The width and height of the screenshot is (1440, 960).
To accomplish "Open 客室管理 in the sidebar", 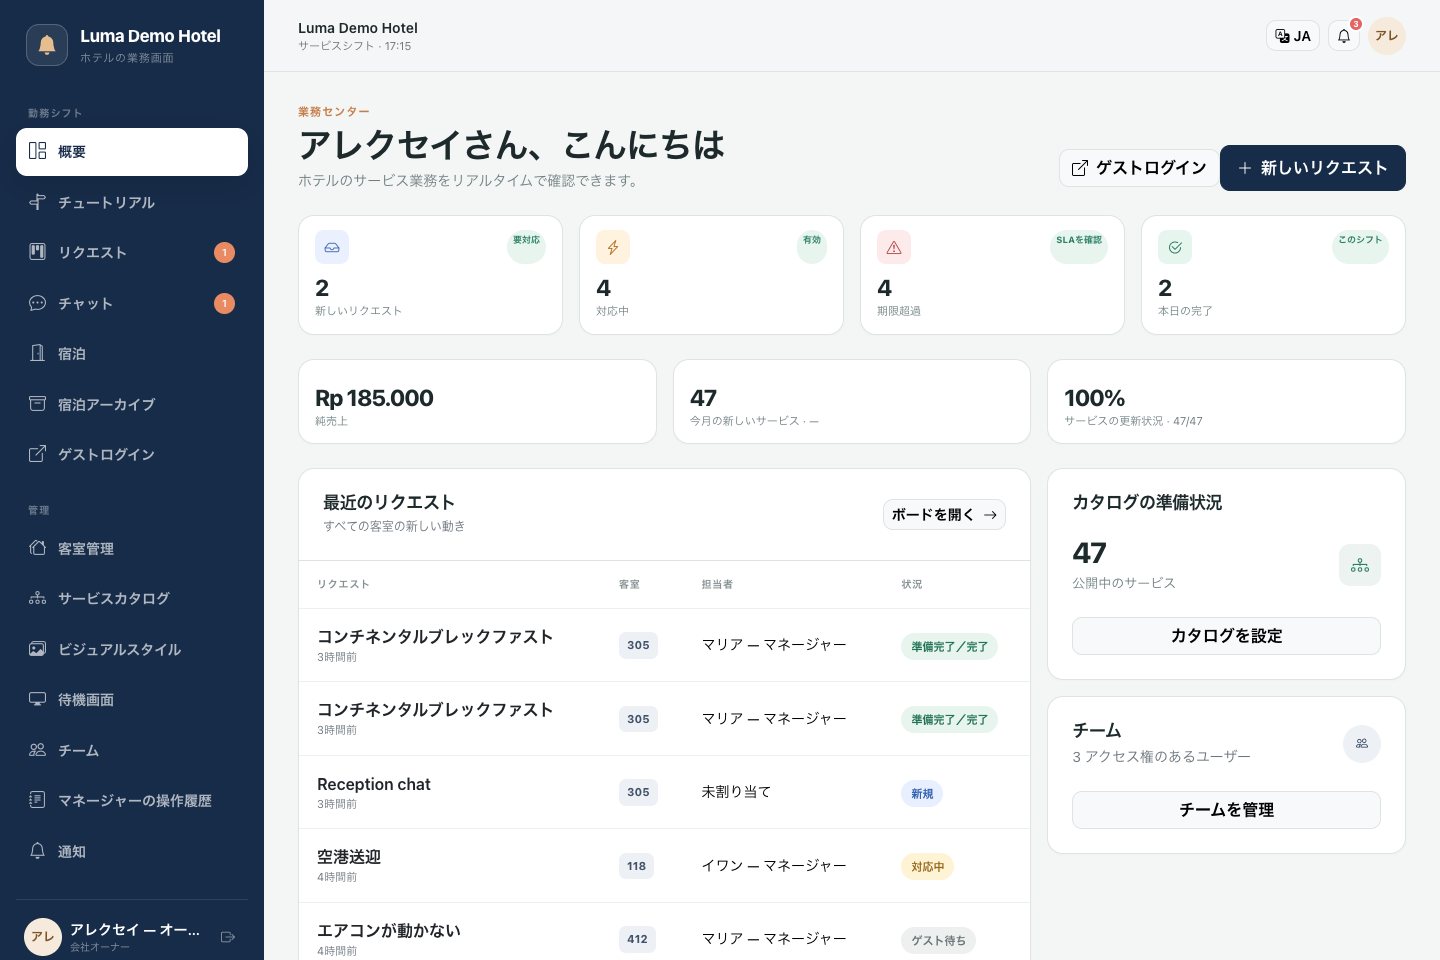I will [132, 548].
